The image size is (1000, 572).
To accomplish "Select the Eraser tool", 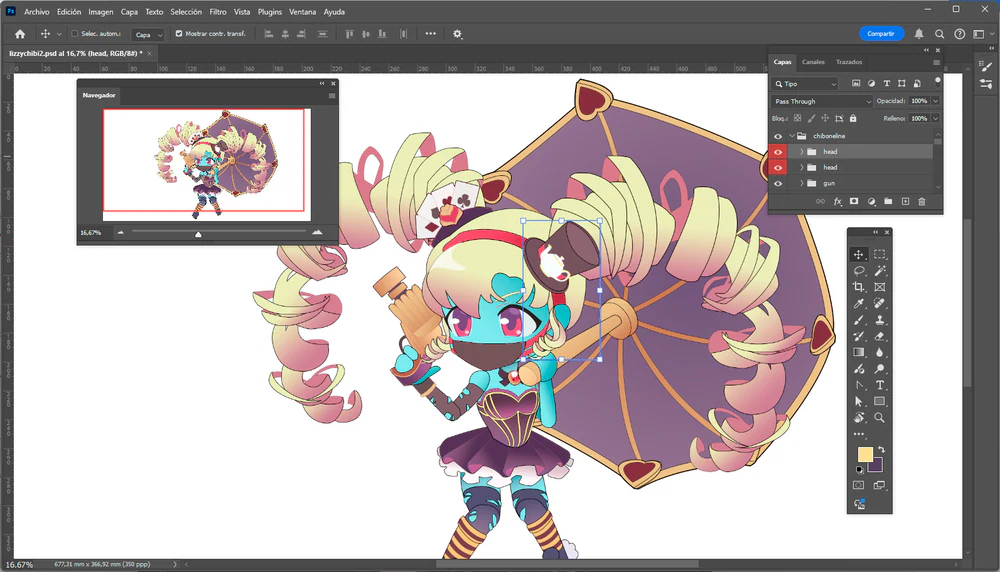I will (x=879, y=336).
